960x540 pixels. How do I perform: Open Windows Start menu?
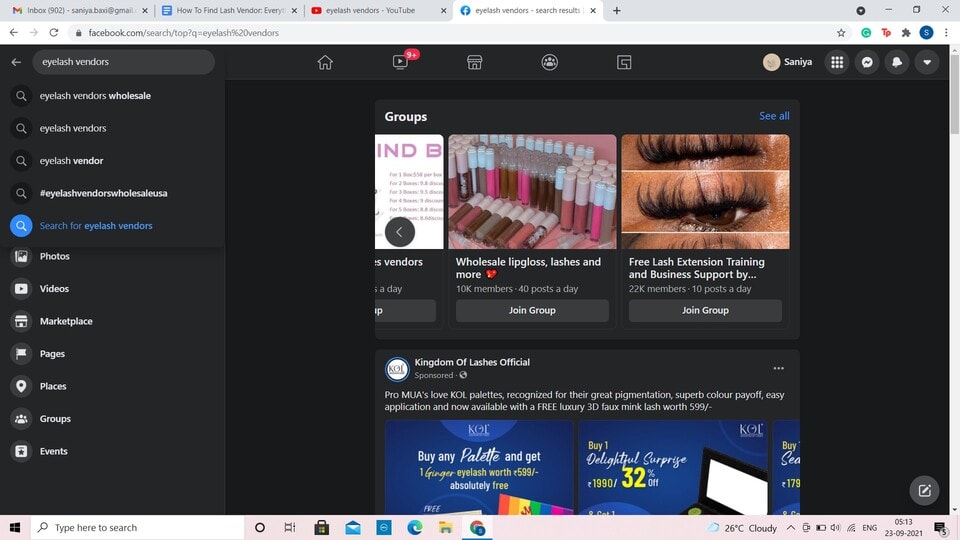(15, 527)
